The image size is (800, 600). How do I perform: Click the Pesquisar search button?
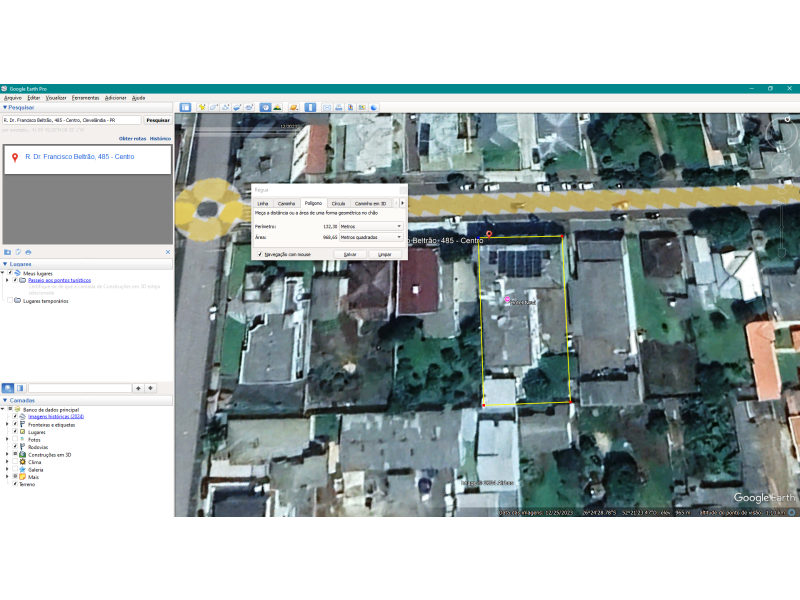[x=158, y=120]
